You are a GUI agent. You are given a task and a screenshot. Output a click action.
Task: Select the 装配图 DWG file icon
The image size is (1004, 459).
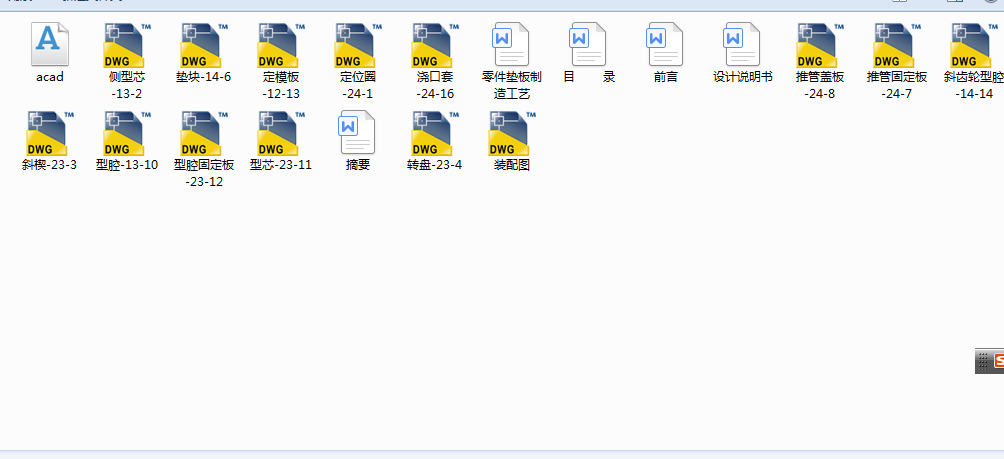pos(511,133)
